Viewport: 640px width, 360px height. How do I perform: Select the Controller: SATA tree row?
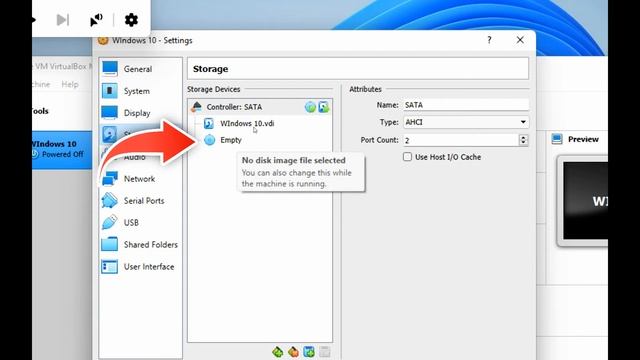pos(260,107)
